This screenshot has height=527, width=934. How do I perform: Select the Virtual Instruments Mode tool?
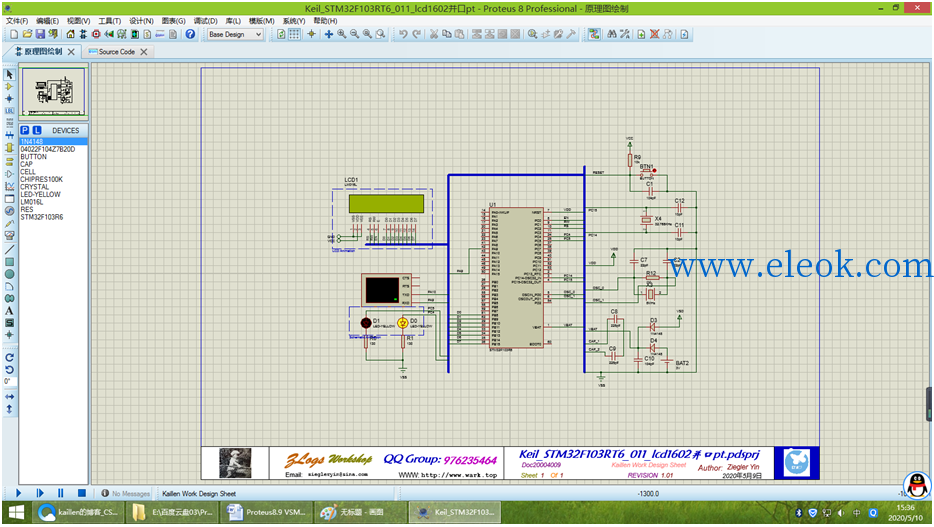pos(9,235)
